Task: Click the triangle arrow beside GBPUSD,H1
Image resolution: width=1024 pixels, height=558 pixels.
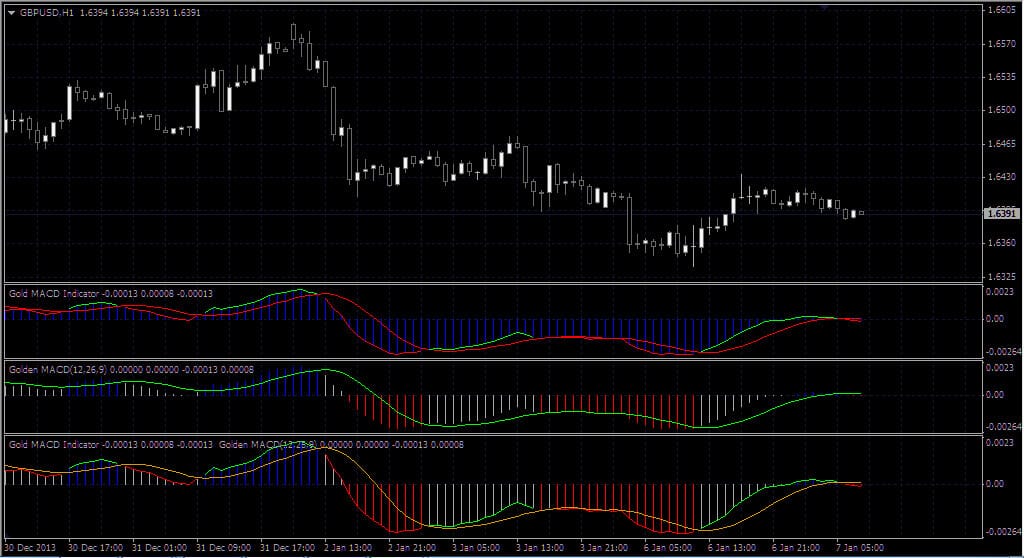Action: pyautogui.click(x=11, y=13)
